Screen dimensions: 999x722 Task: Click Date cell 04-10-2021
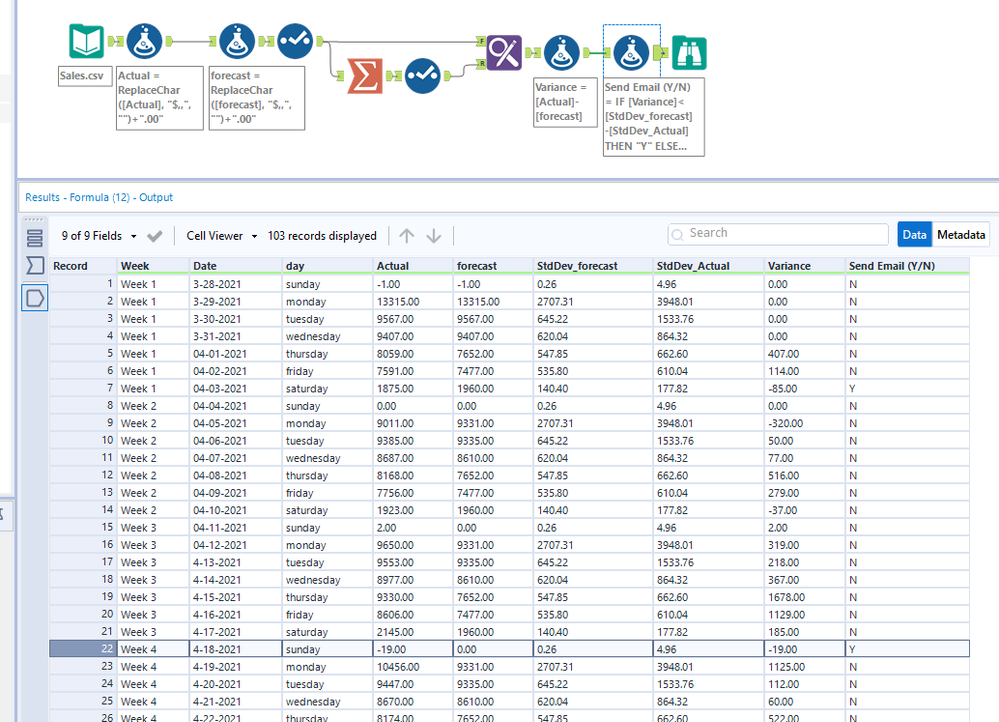coord(236,510)
